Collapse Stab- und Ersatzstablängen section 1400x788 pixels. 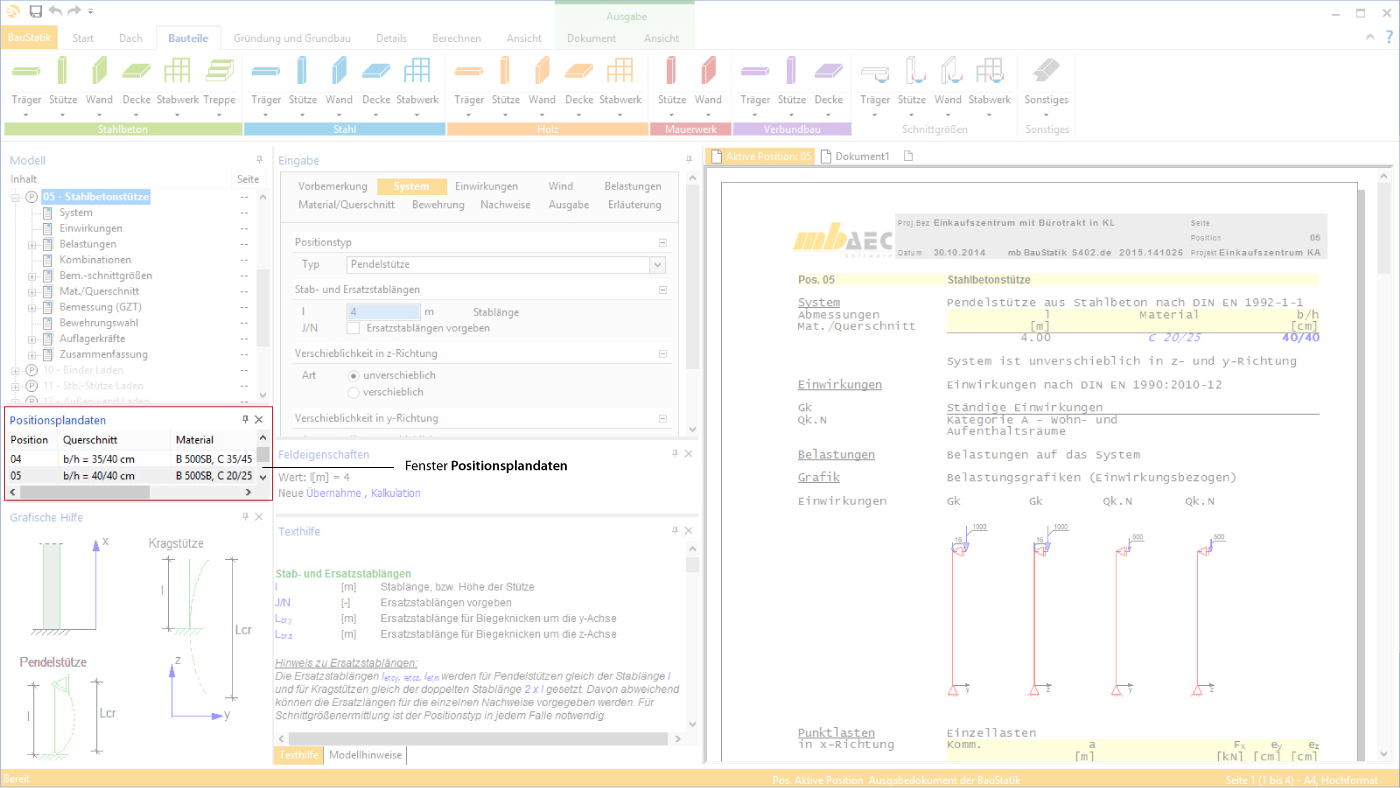pyautogui.click(x=662, y=290)
